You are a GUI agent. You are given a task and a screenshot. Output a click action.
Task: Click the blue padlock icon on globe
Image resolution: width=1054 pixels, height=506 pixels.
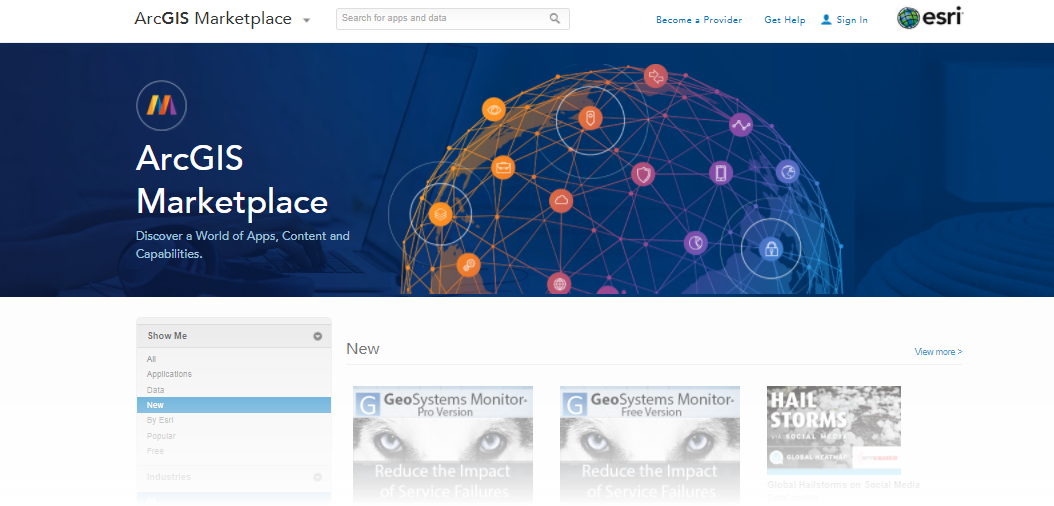coord(770,249)
